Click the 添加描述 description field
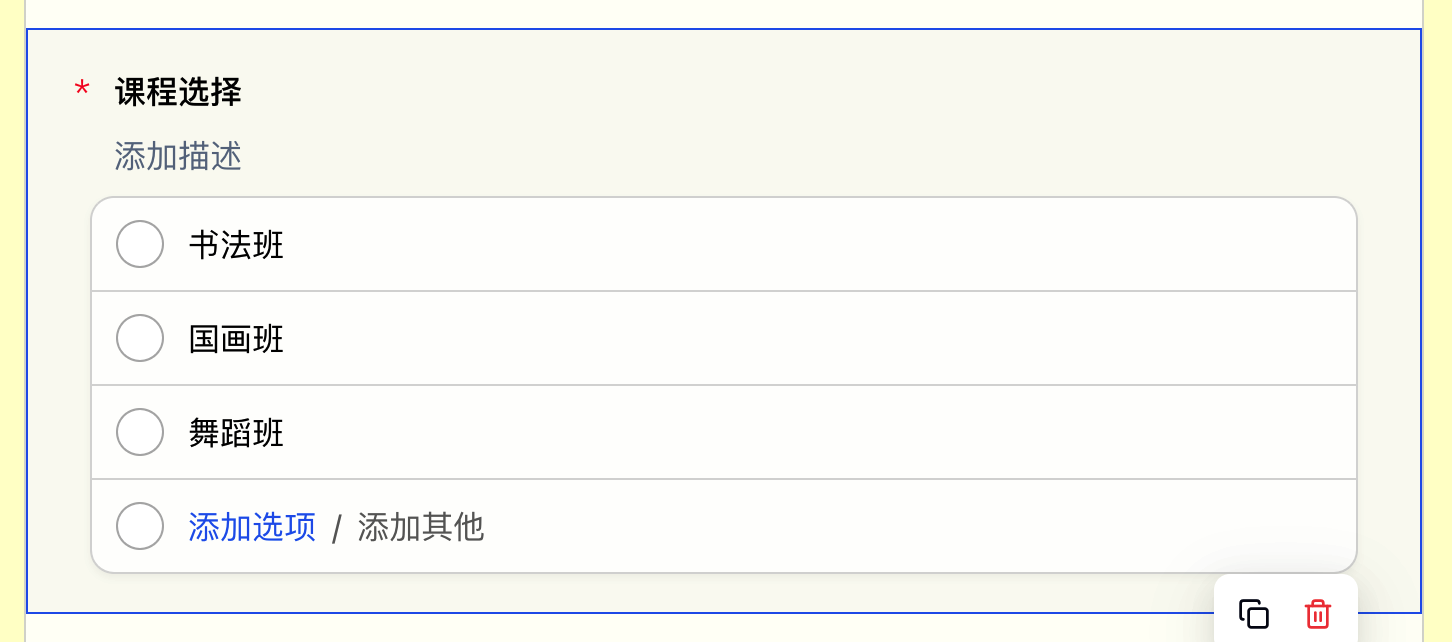The width and height of the screenshot is (1452, 642). [x=178, y=156]
